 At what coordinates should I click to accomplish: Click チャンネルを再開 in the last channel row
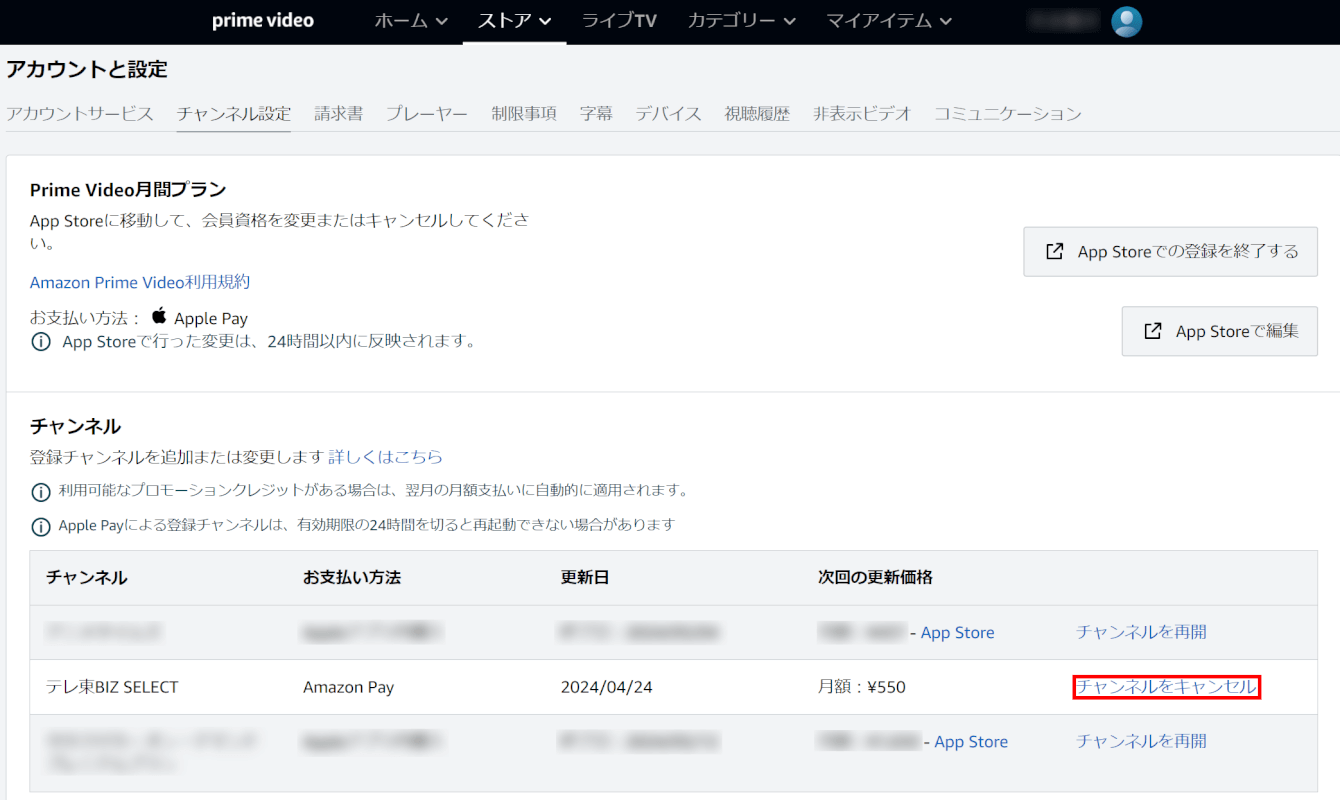click(x=1141, y=741)
